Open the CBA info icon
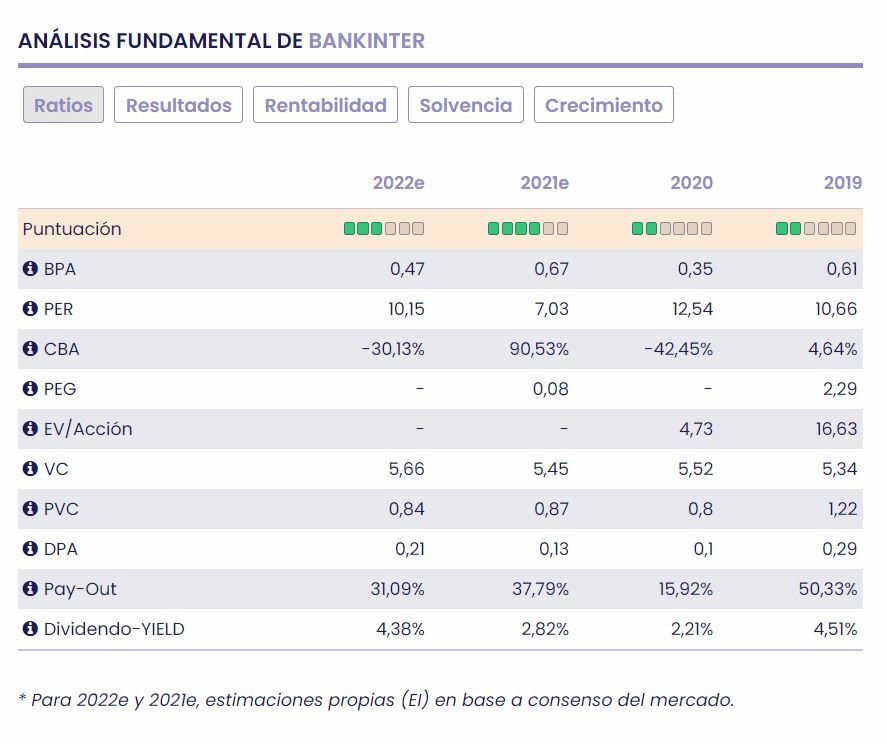The image size is (887, 744). point(30,349)
